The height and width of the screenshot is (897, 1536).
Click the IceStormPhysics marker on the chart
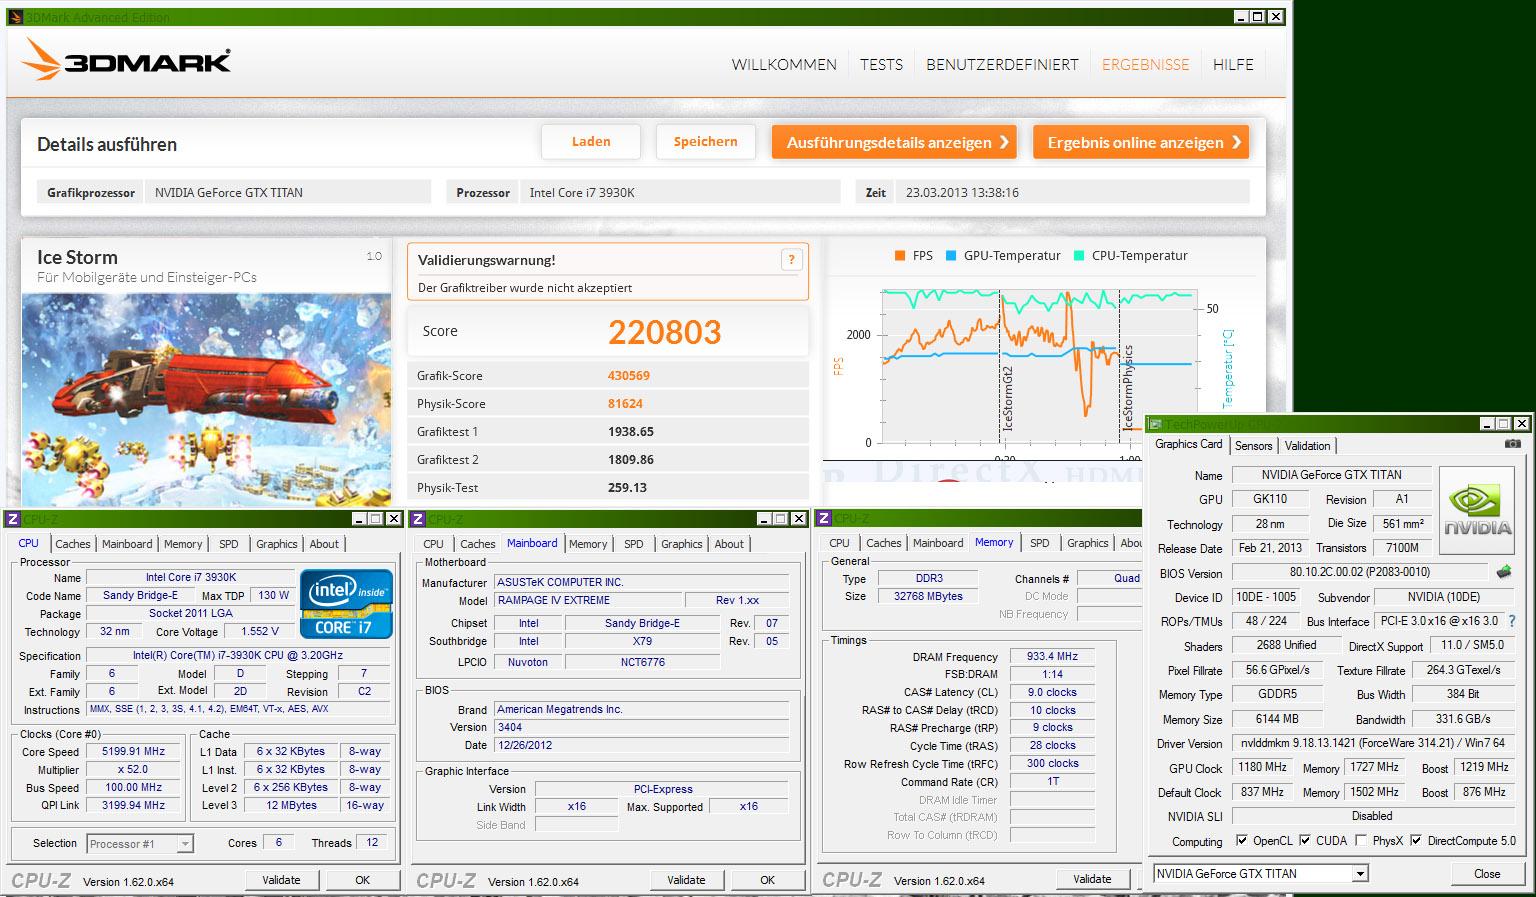(x=1128, y=388)
